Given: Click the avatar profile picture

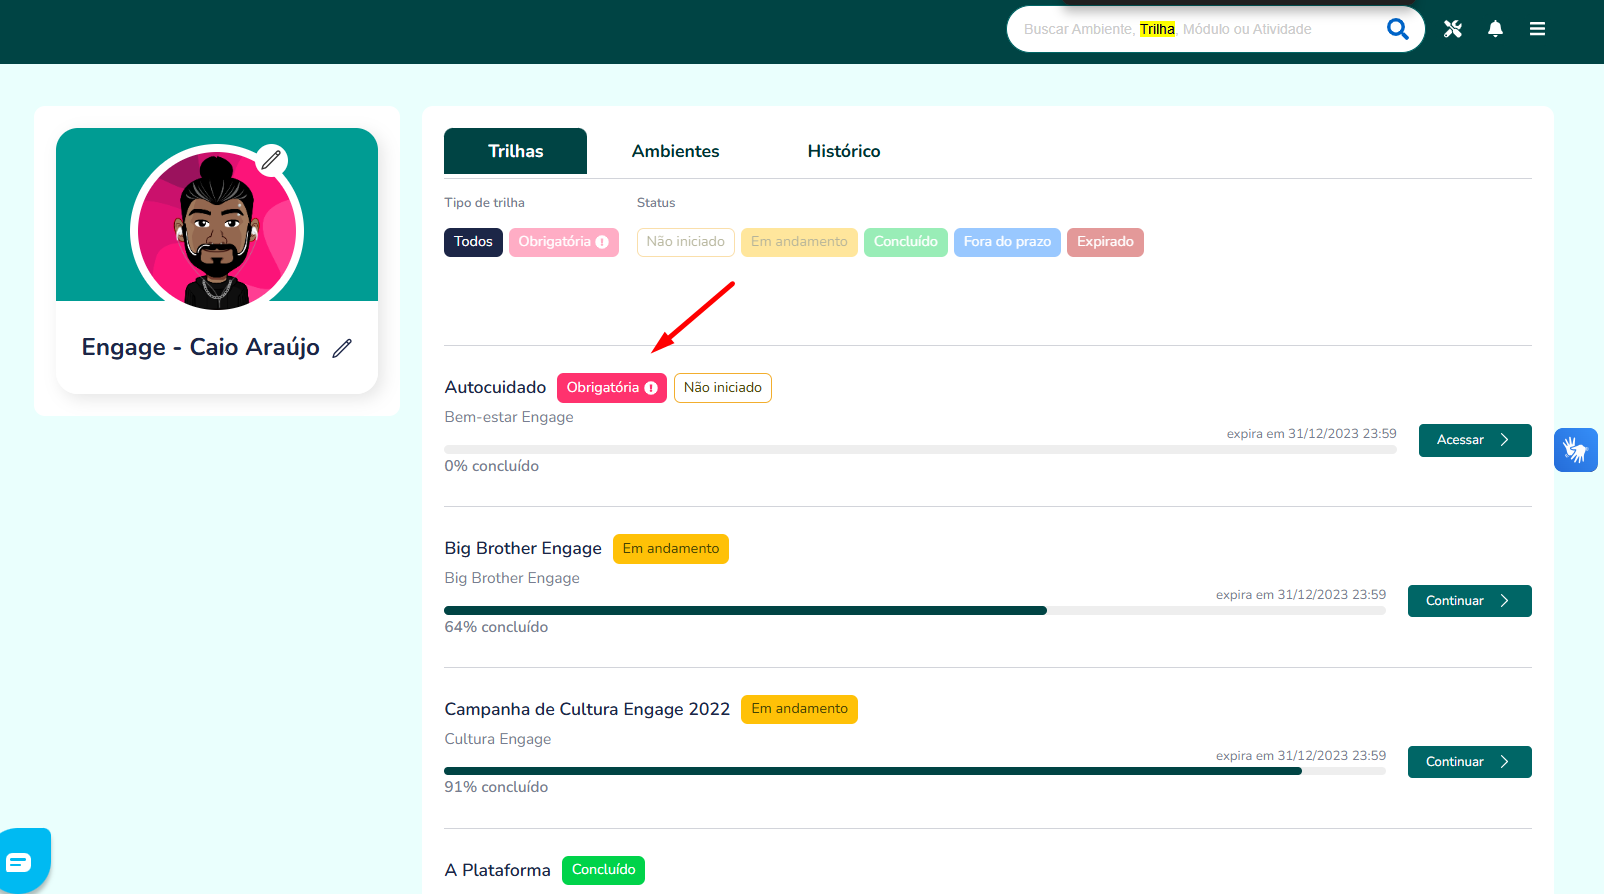Looking at the screenshot, I should pos(217,231).
